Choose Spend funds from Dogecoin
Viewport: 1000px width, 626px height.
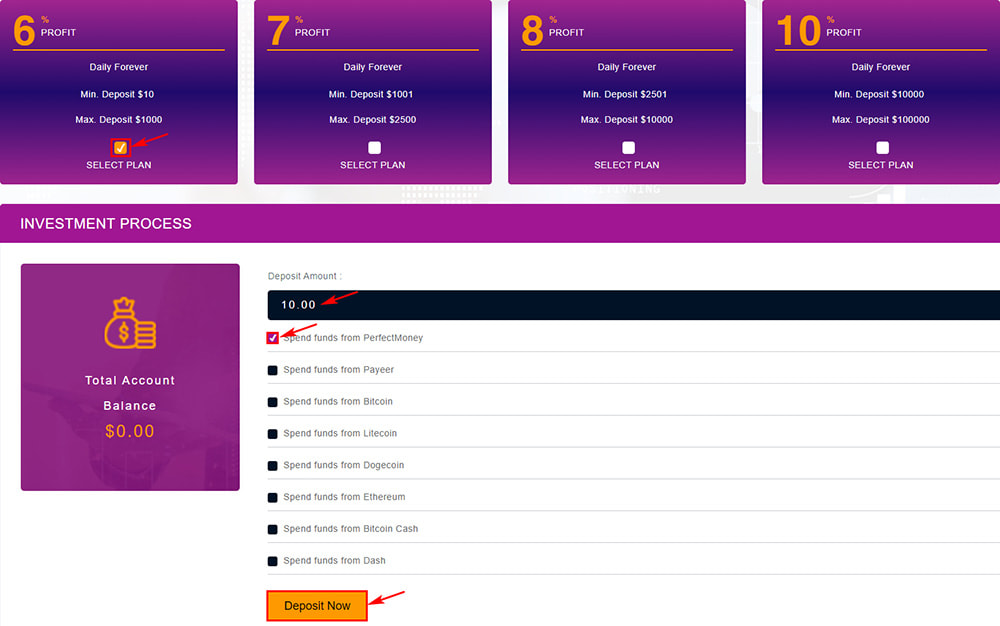click(x=272, y=466)
